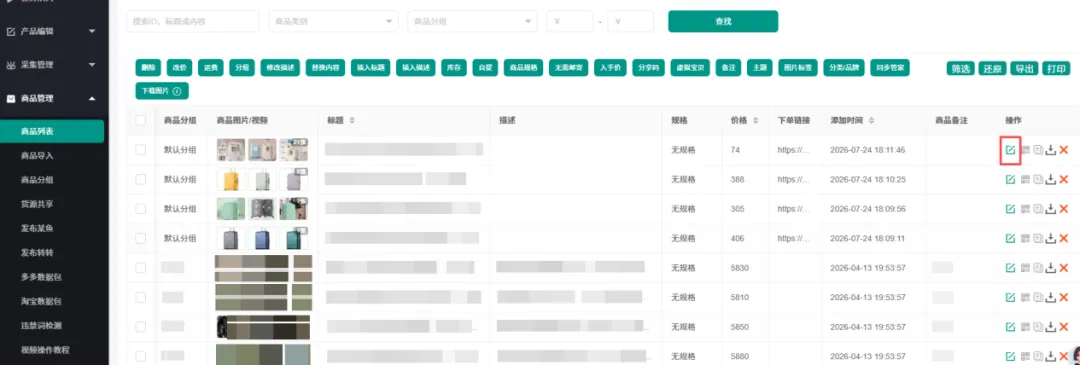The height and width of the screenshot is (365, 1080).
Task: Open first thumbnail in the 388 price row
Action: (x=231, y=180)
